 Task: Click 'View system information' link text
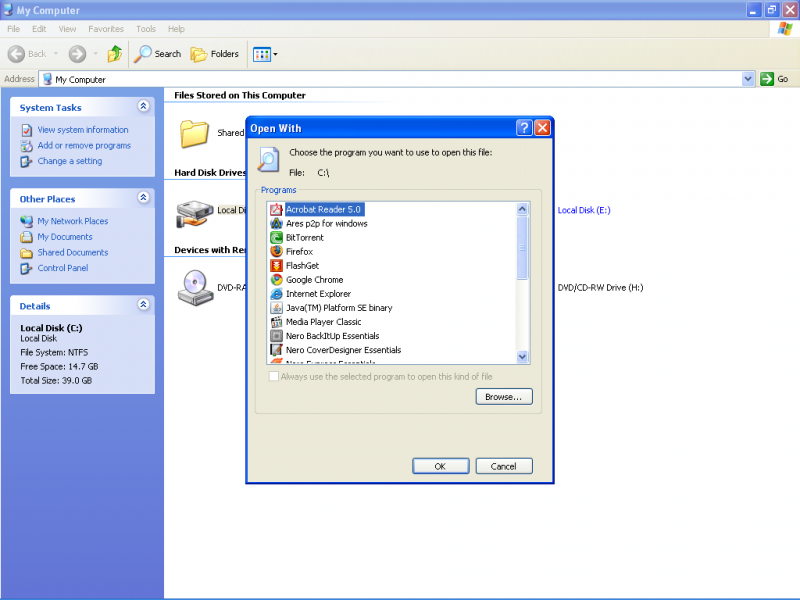tap(83, 130)
